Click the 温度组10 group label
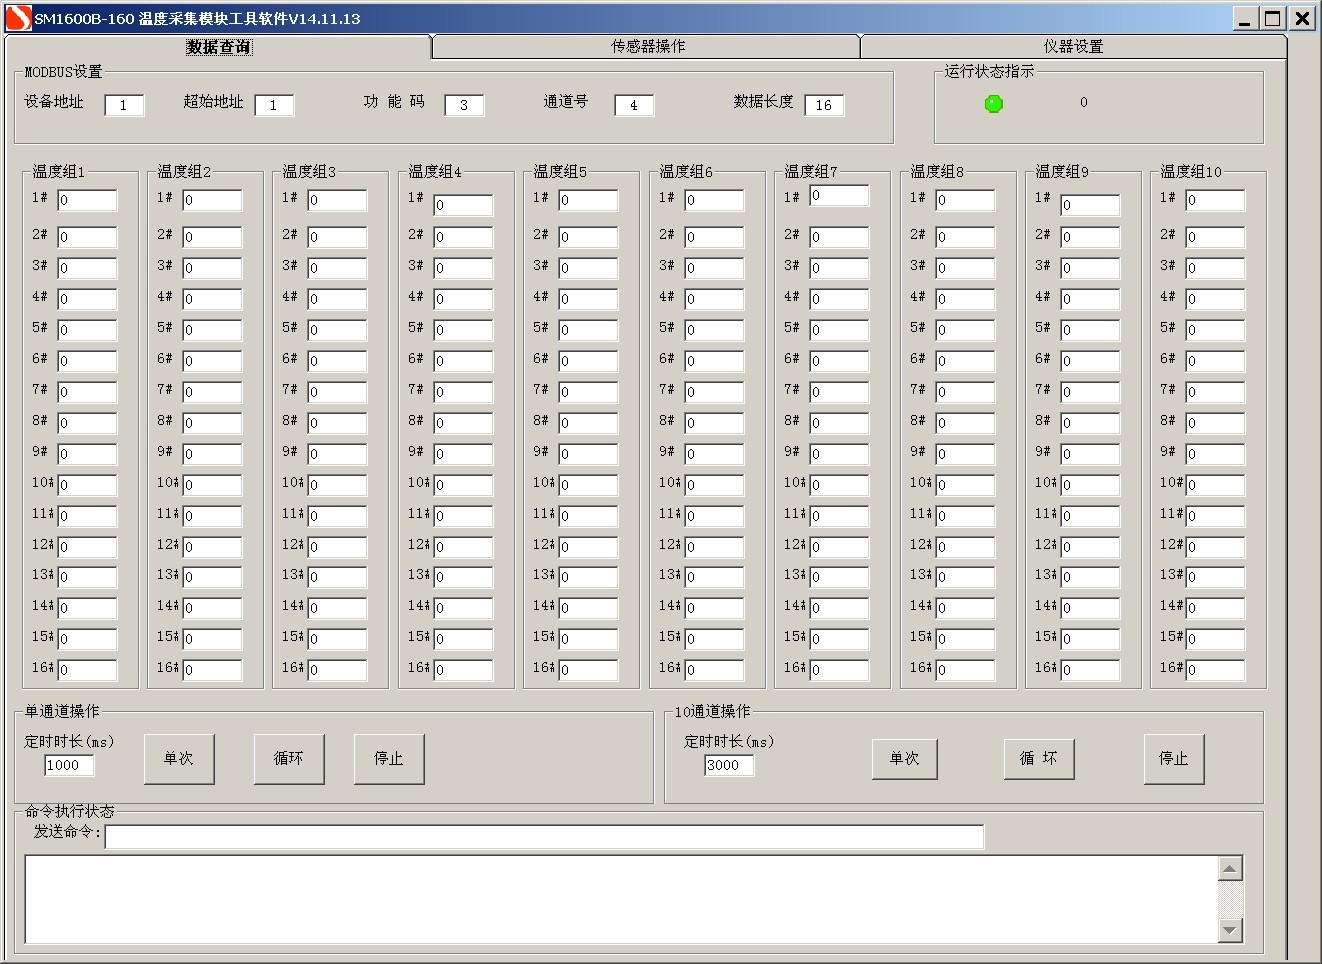The image size is (1322, 964). 1191,172
